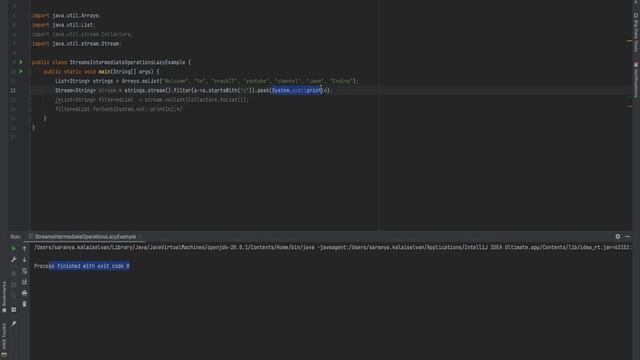Collapse the block comment fold marker
This screenshot has width=640, height=360.
pos(29,100)
